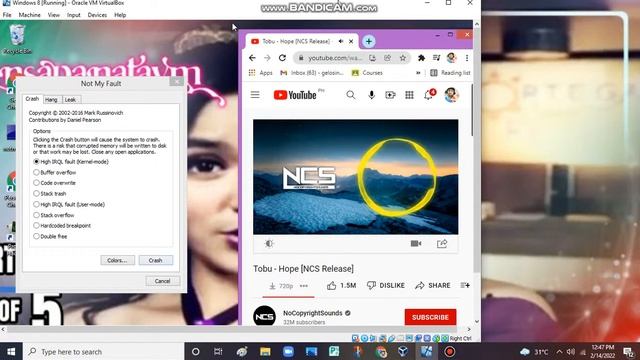
Task: Open VirtualBox Machine menu
Action: [29, 15]
